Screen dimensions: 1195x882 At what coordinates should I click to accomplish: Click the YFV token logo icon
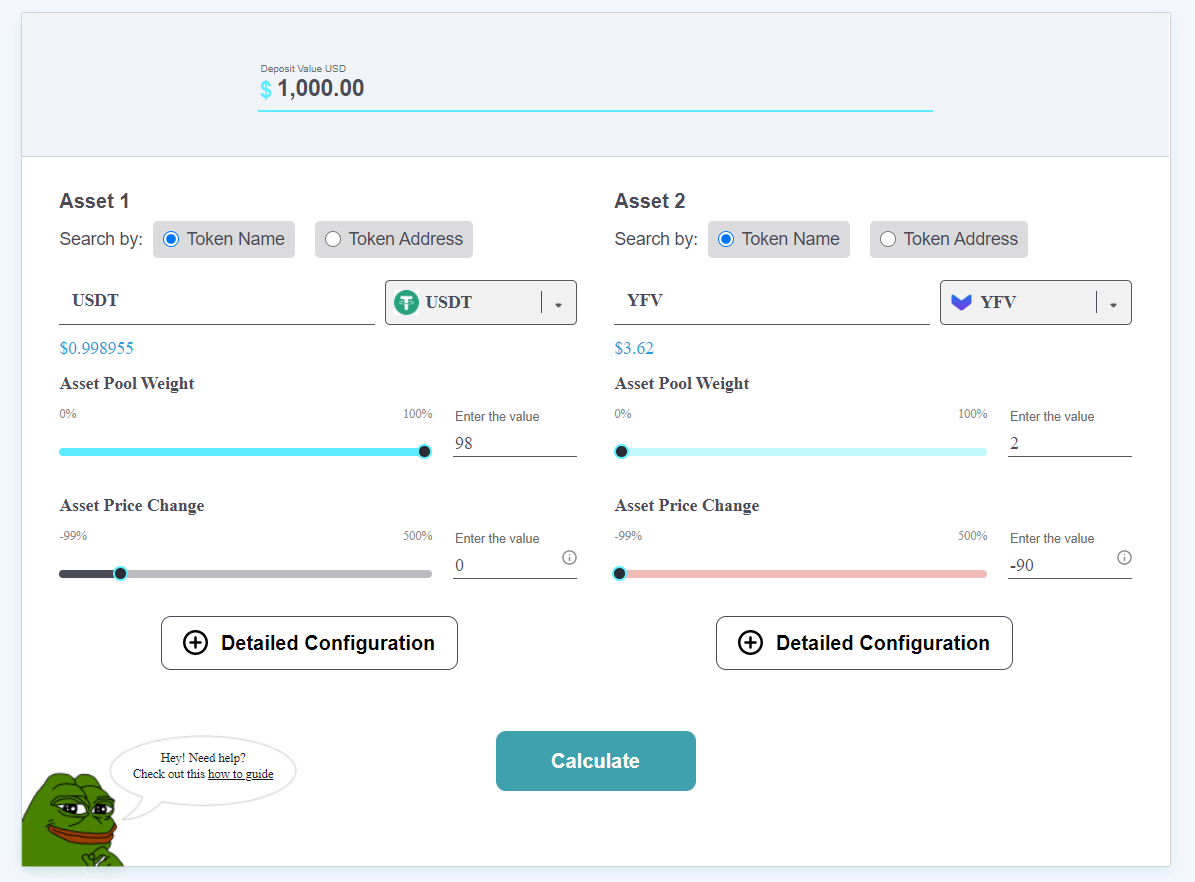(x=961, y=303)
